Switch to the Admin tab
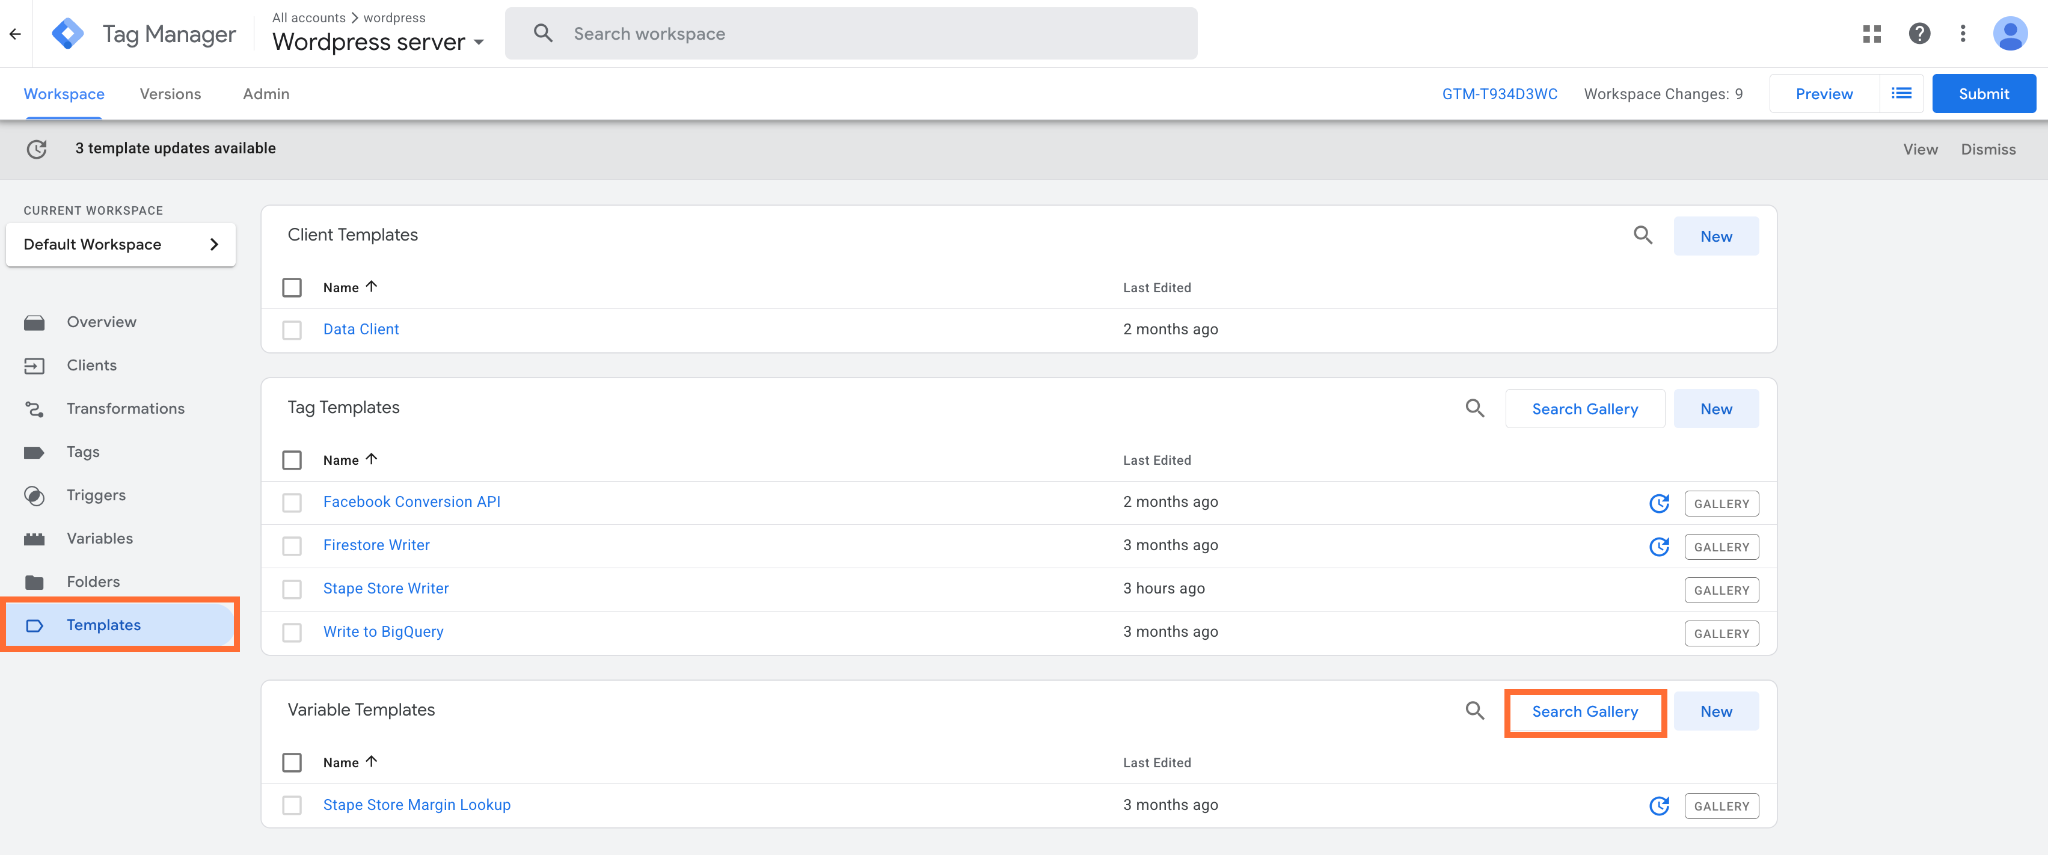Viewport: 2048px width, 855px height. (x=266, y=94)
